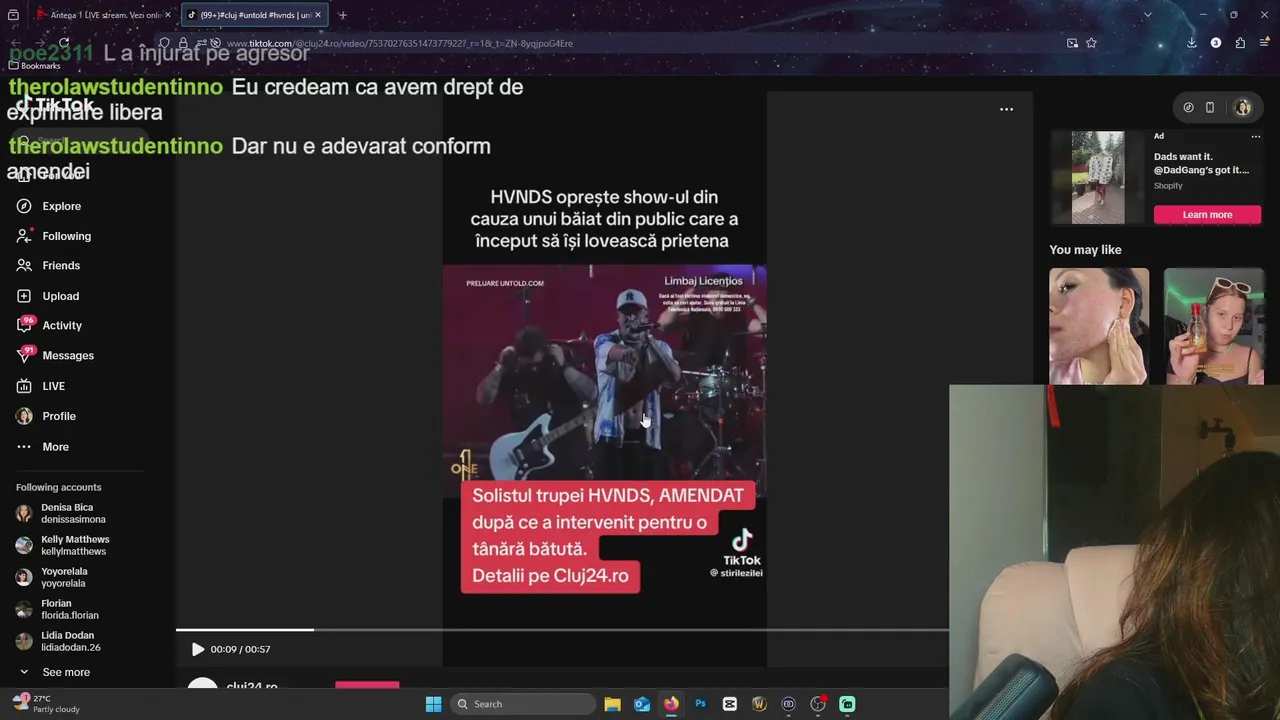Go to the LIVE section
The width and height of the screenshot is (1280, 720).
coord(40,386)
